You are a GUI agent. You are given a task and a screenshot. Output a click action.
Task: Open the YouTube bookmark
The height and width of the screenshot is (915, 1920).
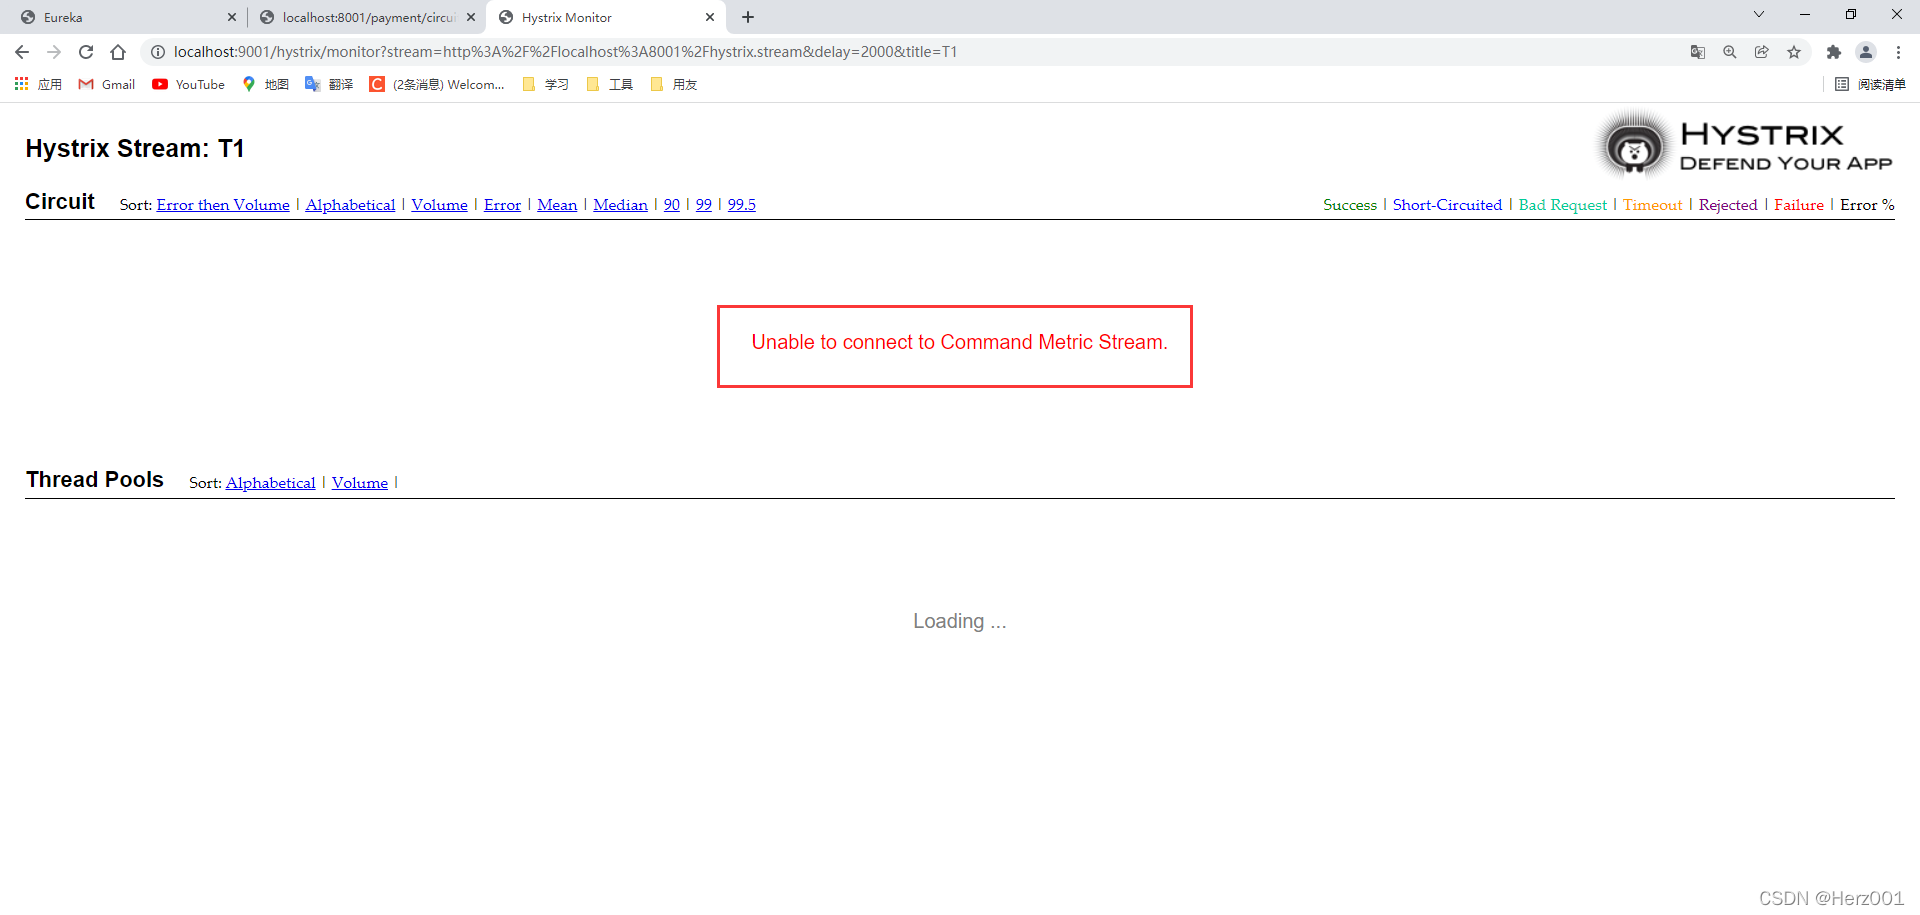click(188, 85)
